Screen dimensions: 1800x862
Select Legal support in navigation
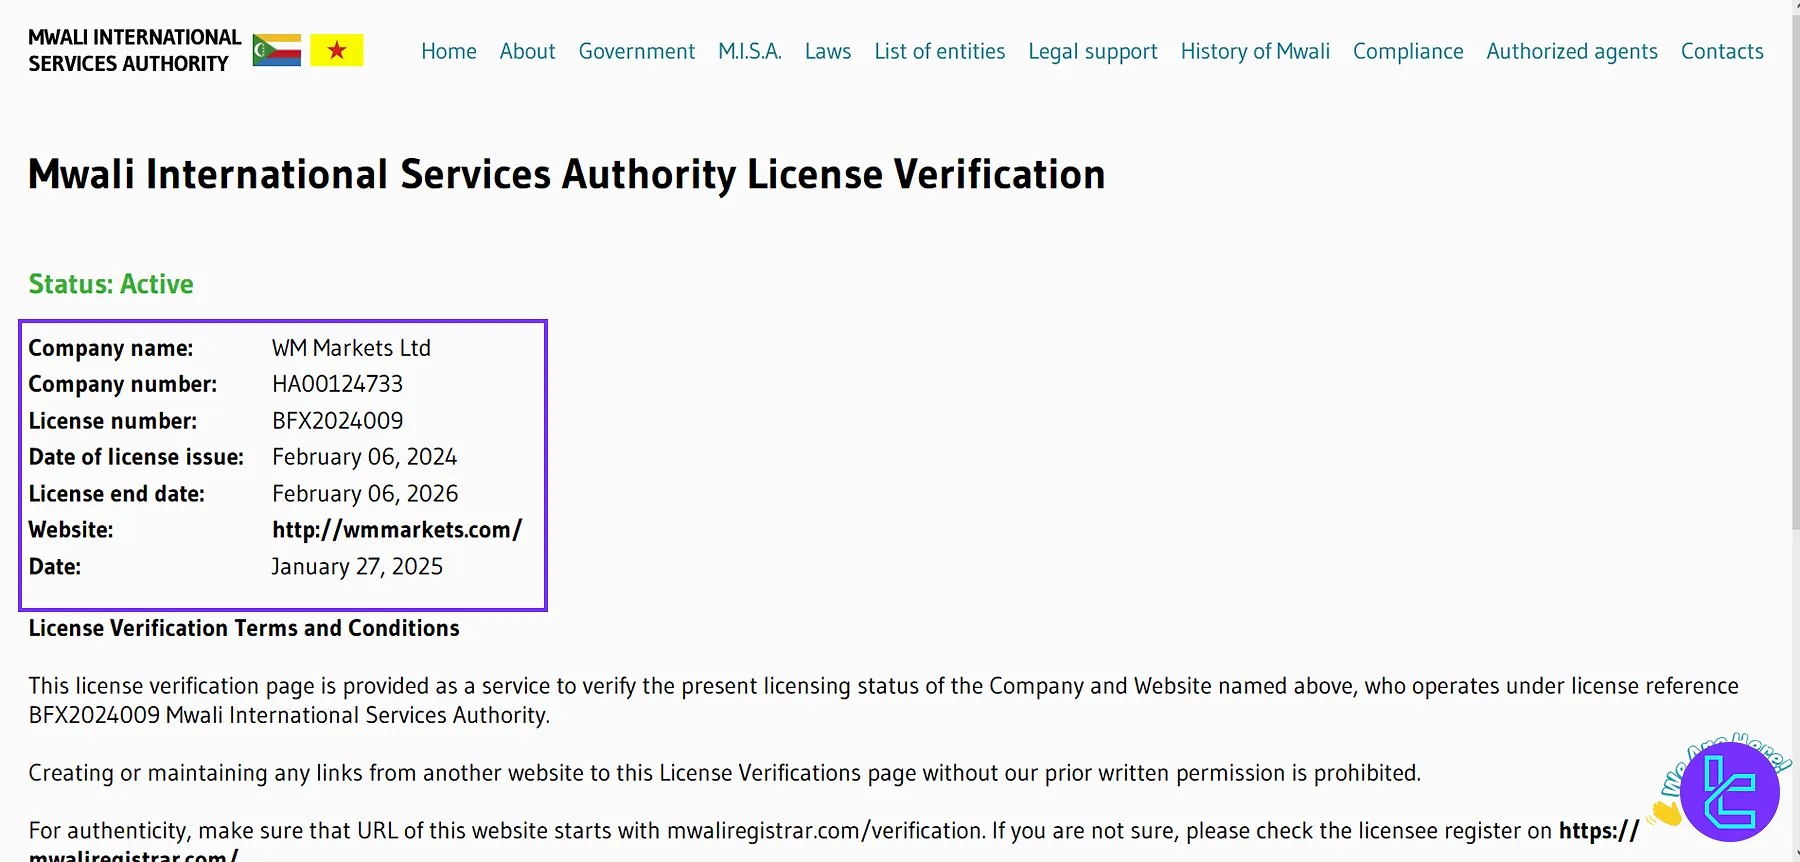click(1092, 51)
